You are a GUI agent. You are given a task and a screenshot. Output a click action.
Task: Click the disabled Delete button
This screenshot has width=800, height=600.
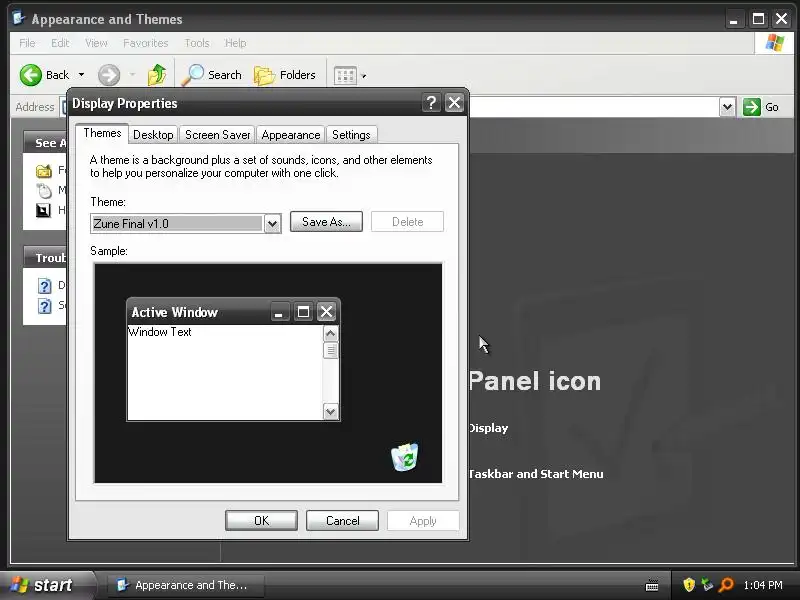[407, 222]
